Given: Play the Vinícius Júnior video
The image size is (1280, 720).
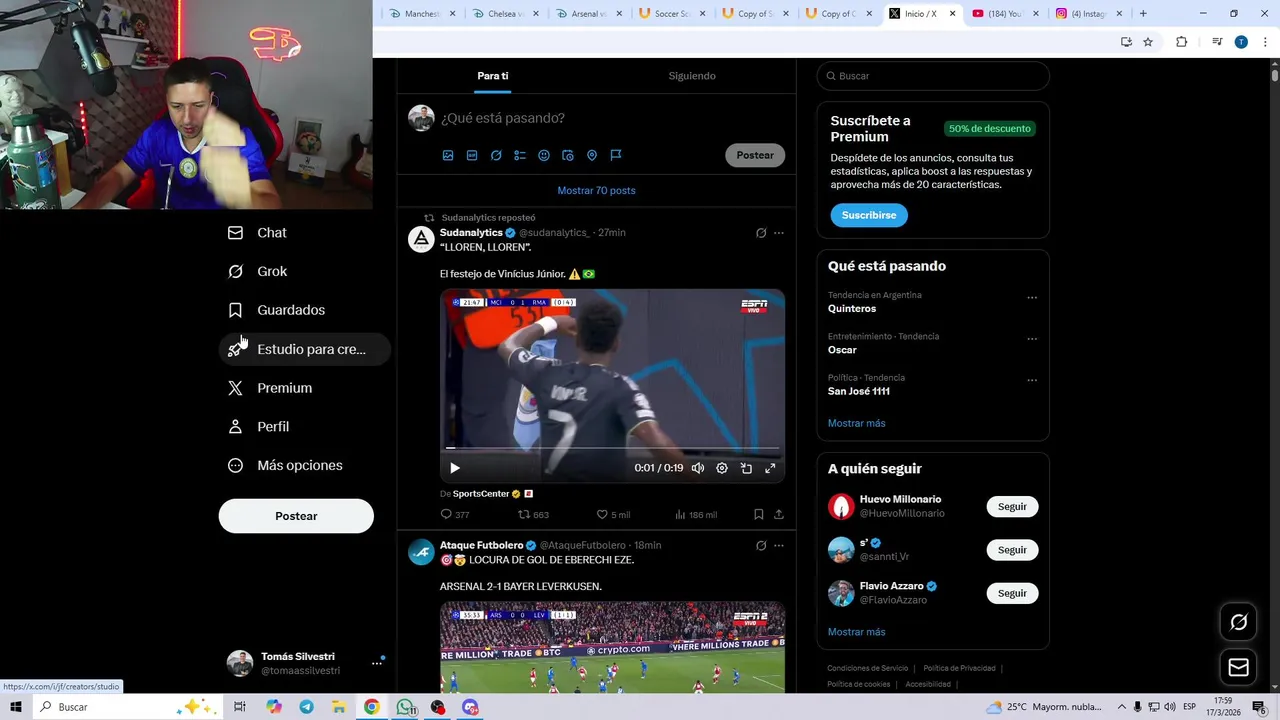Looking at the screenshot, I should tap(455, 468).
